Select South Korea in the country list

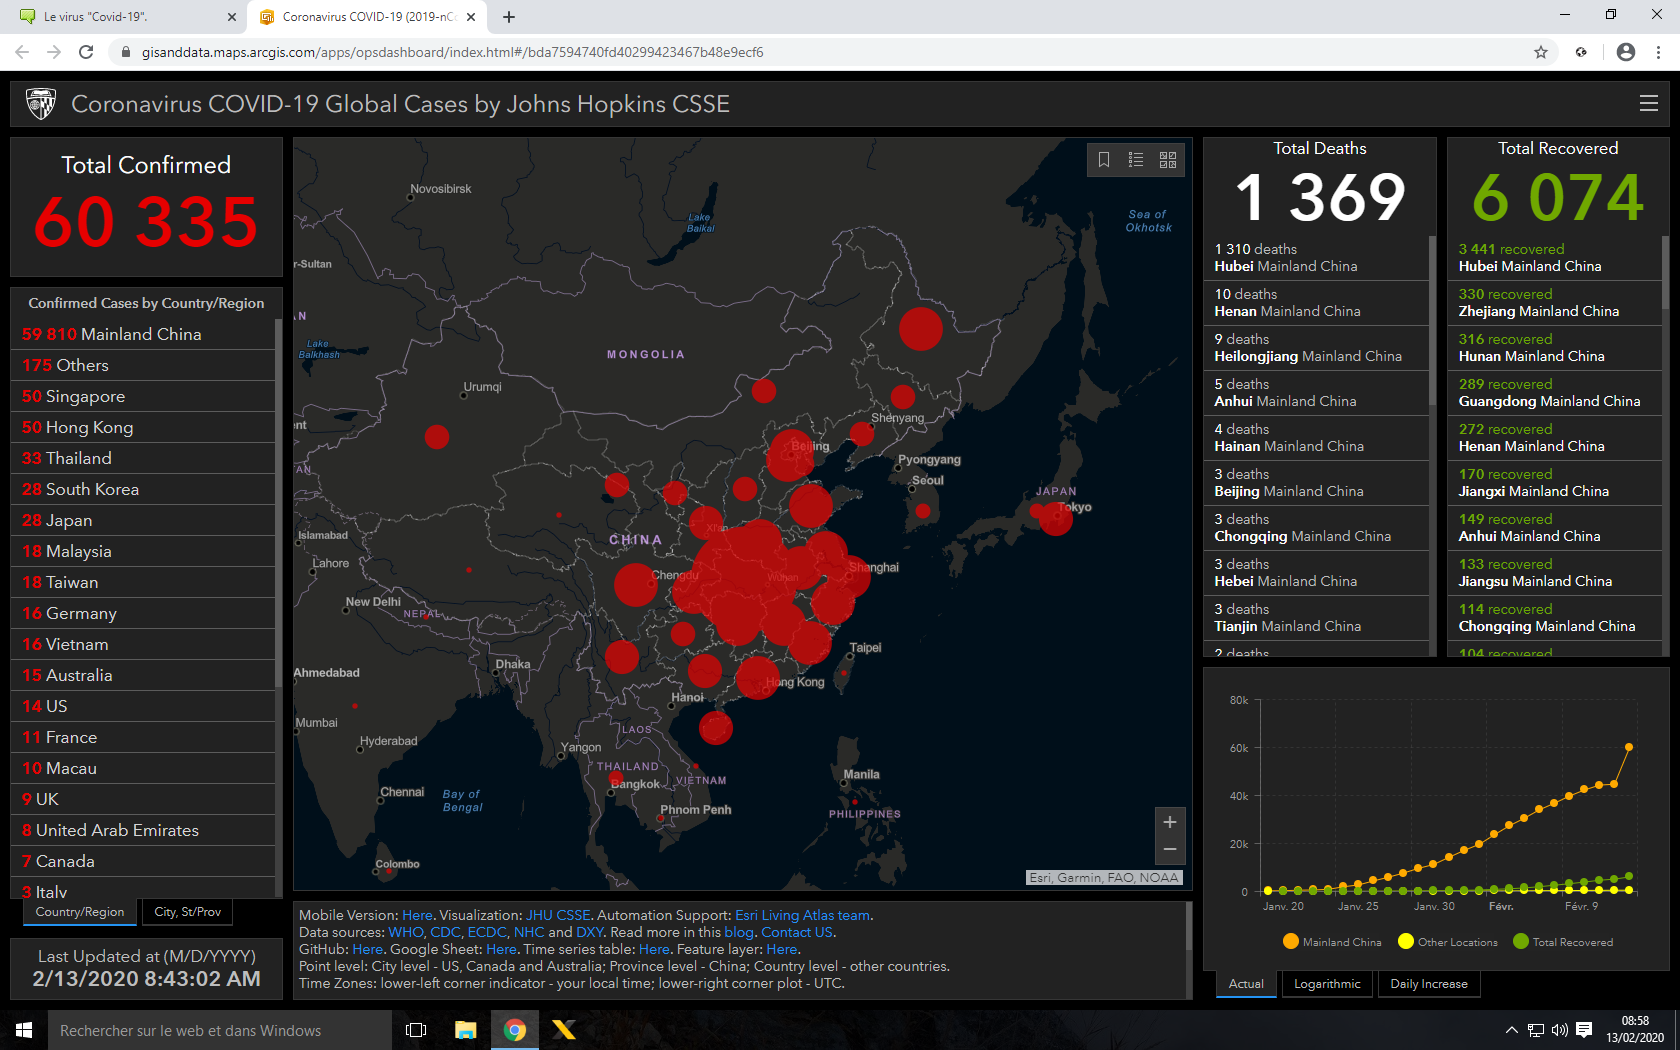142,489
